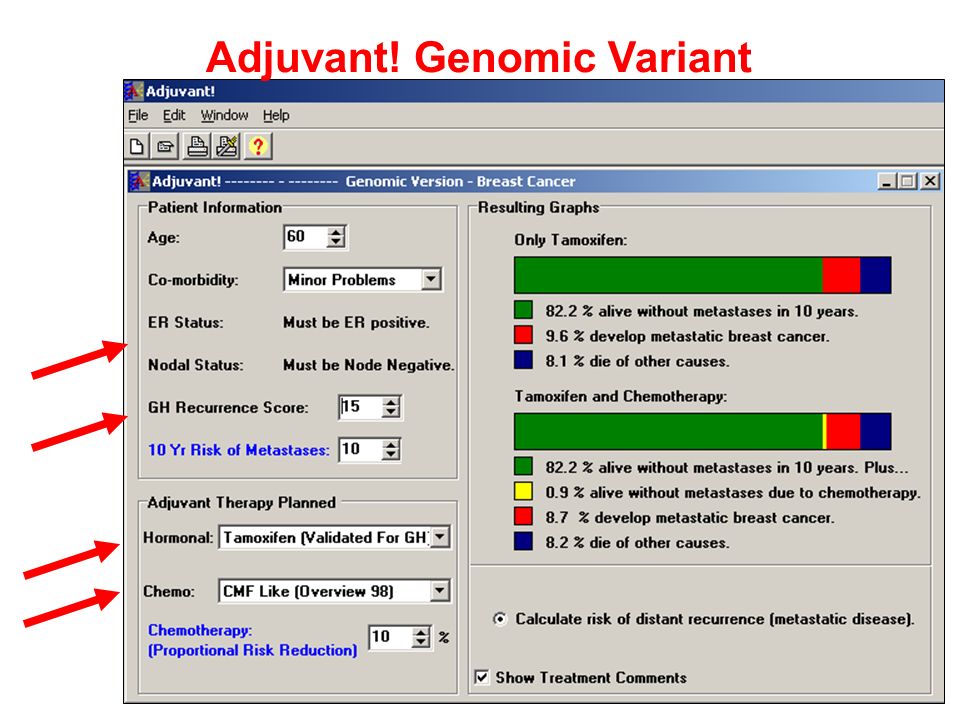The height and width of the screenshot is (720, 960).
Task: Select Calculate risk of distant recurrence radio button
Action: point(500,619)
